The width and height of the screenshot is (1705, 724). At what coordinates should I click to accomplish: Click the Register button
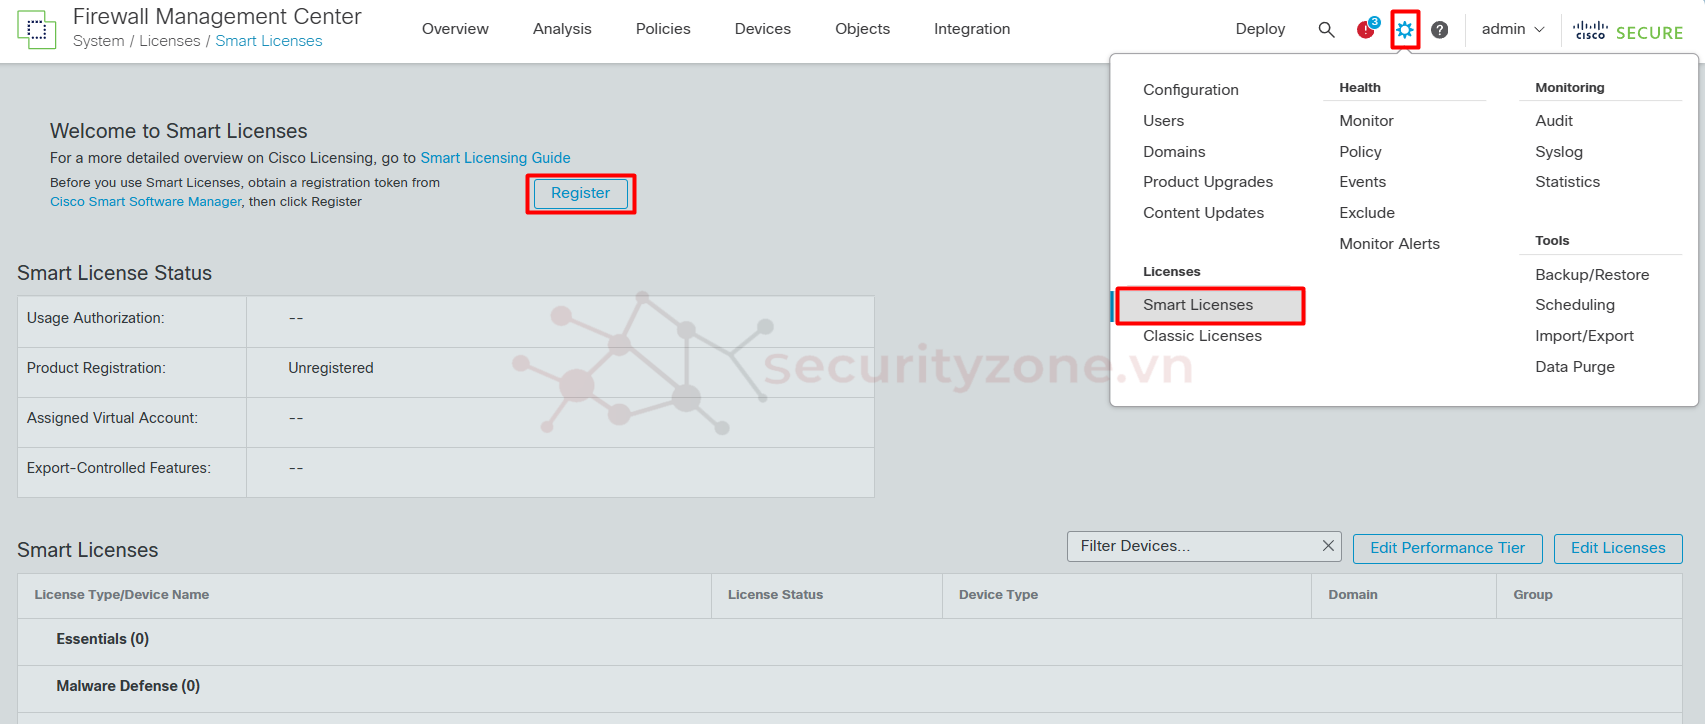(580, 193)
